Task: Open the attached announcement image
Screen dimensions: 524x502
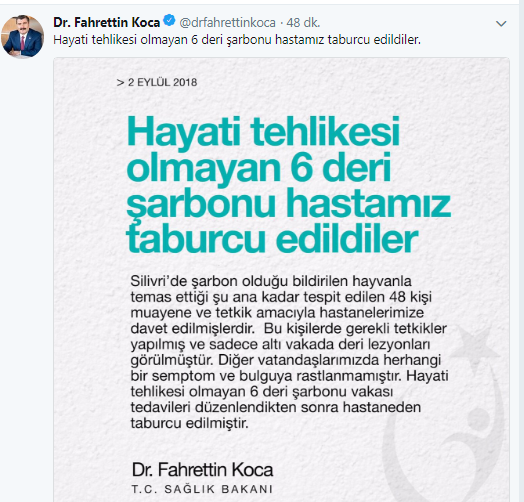Action: pos(281,279)
